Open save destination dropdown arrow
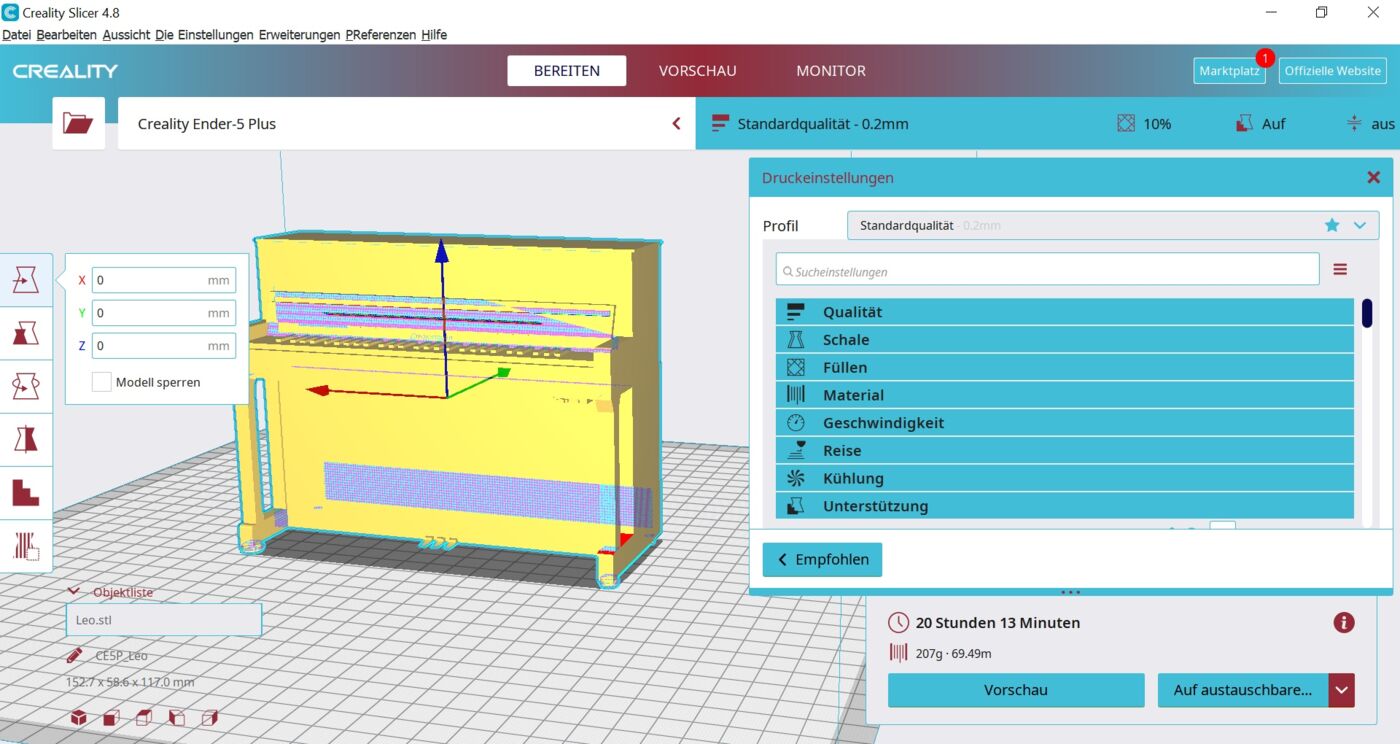Screen dimensions: 1400x744 [x=1342, y=690]
